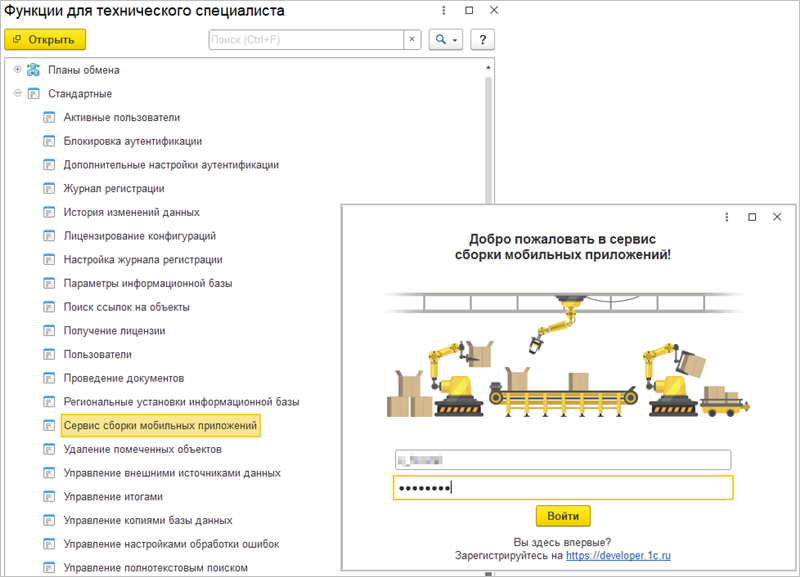Image resolution: width=800 pixels, height=577 pixels.
Task: Select Параметры информационной базы item
Action: [148, 284]
